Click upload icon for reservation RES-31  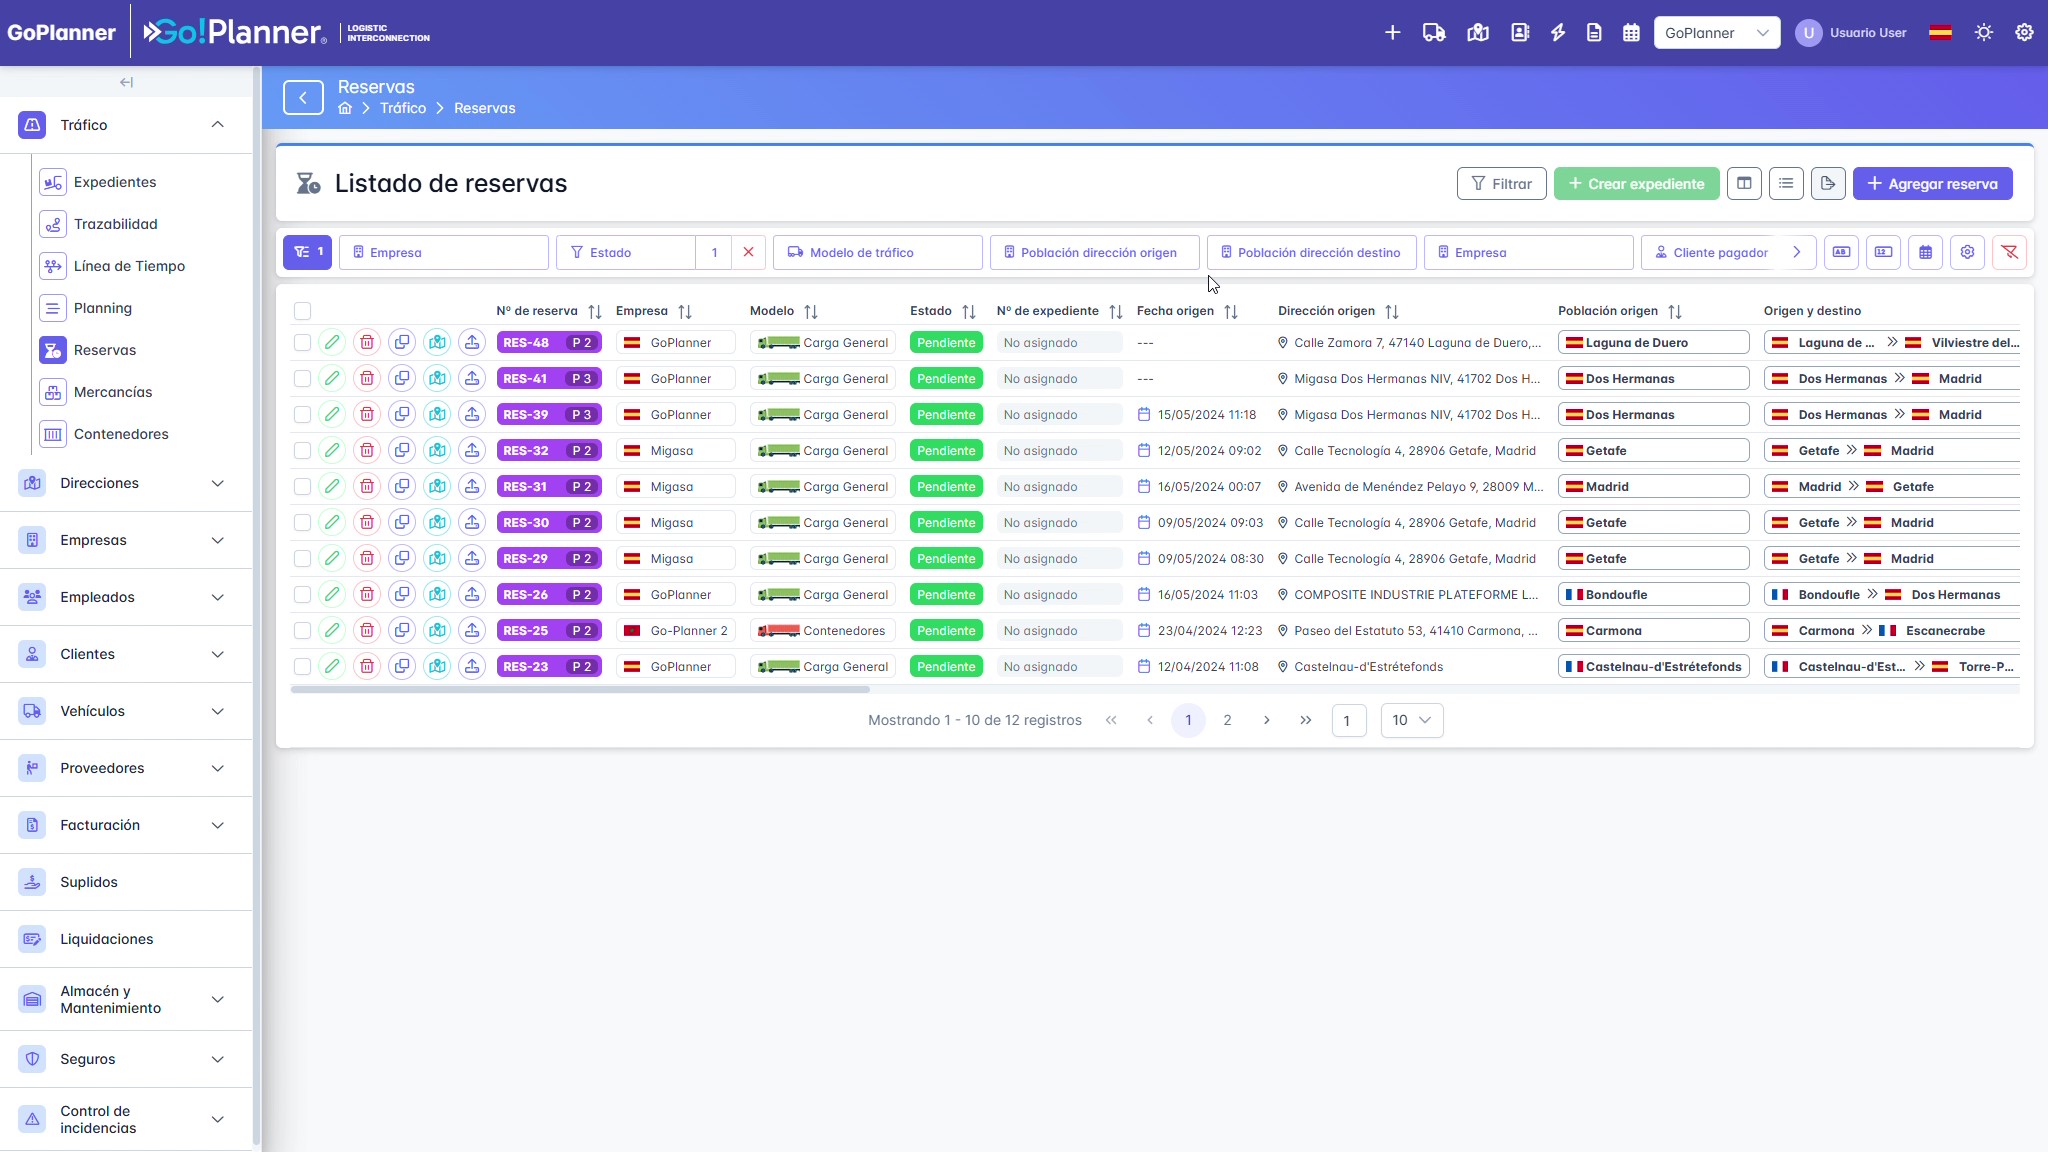point(472,487)
